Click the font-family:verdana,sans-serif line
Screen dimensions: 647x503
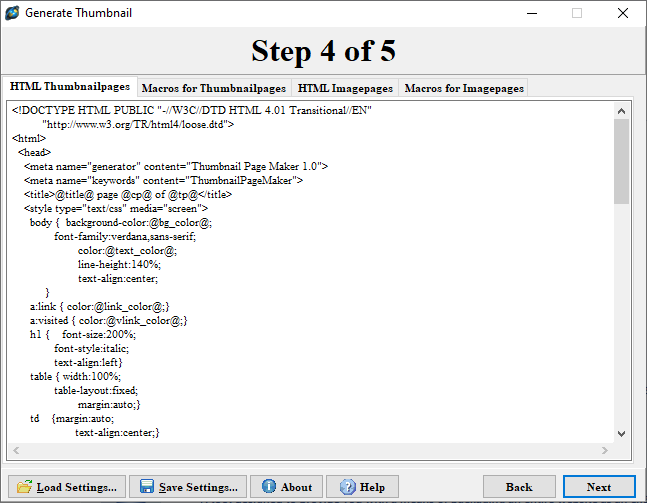[x=125, y=236]
